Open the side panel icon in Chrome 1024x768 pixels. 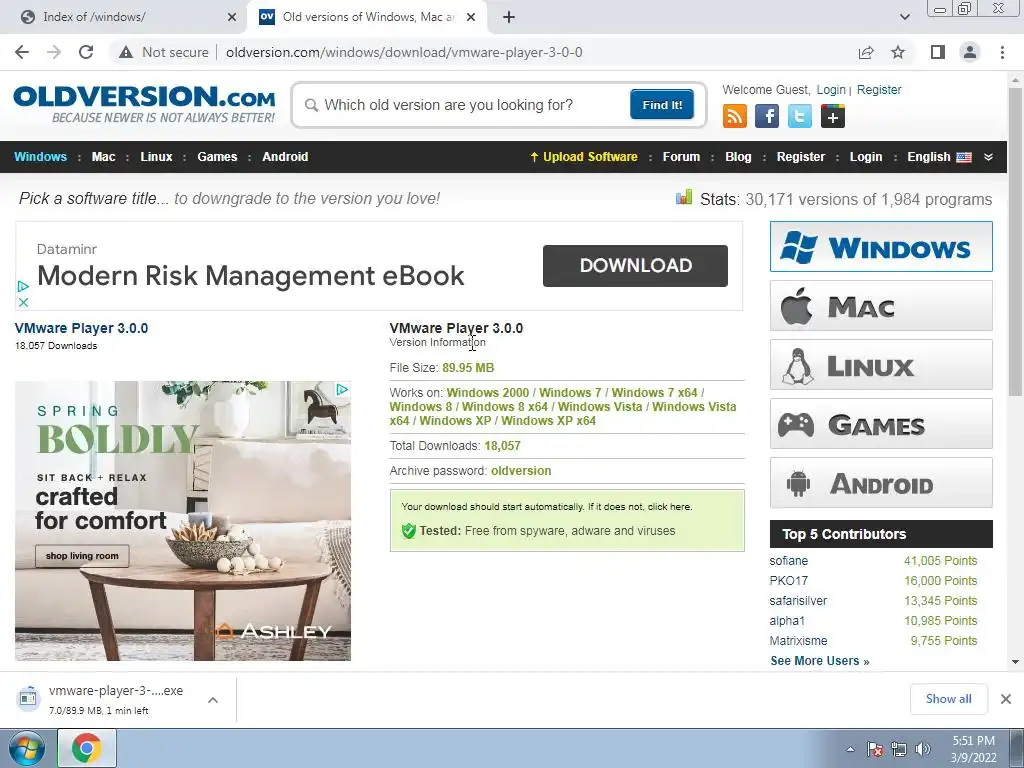click(x=938, y=52)
